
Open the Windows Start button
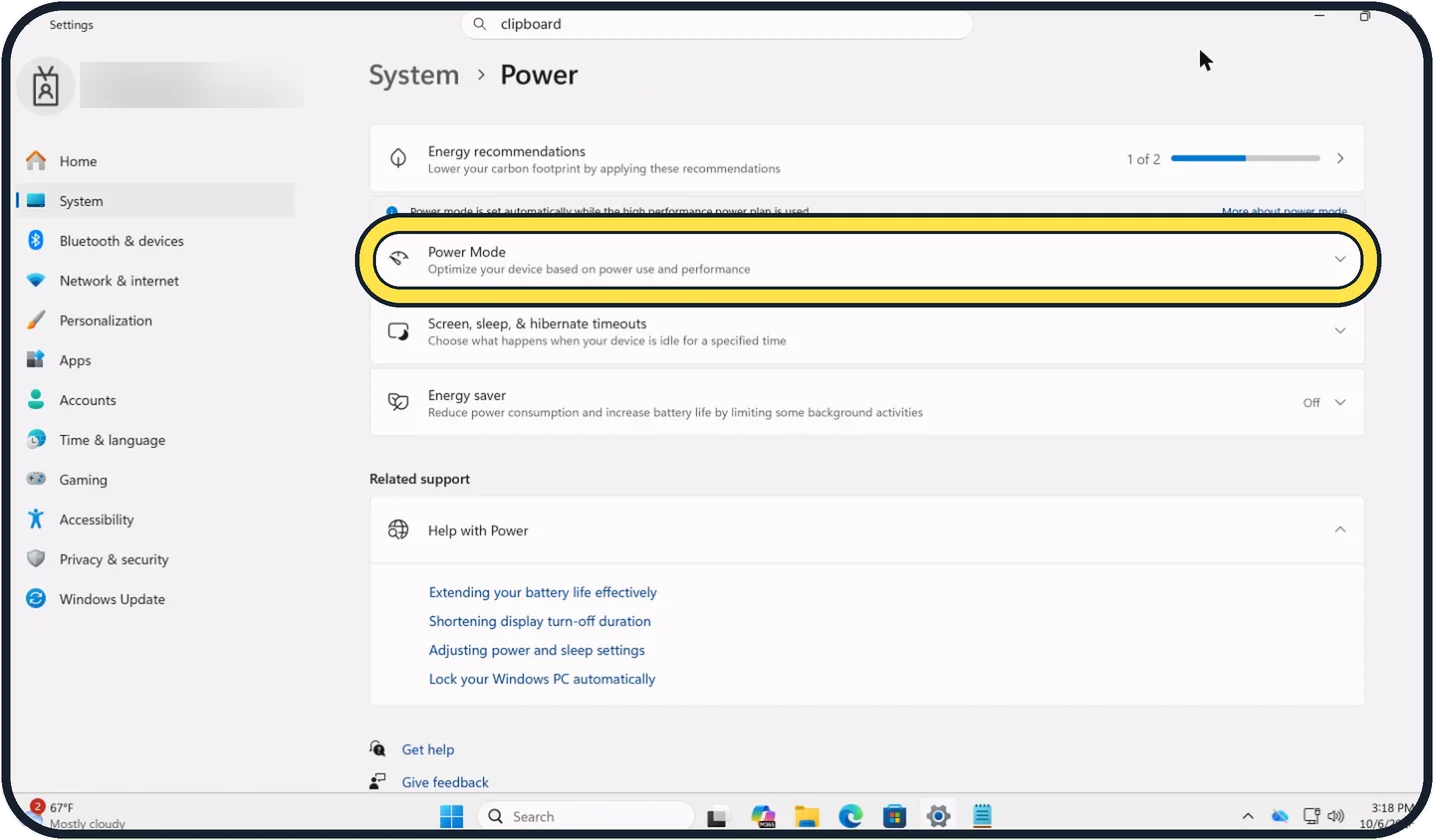coord(451,816)
